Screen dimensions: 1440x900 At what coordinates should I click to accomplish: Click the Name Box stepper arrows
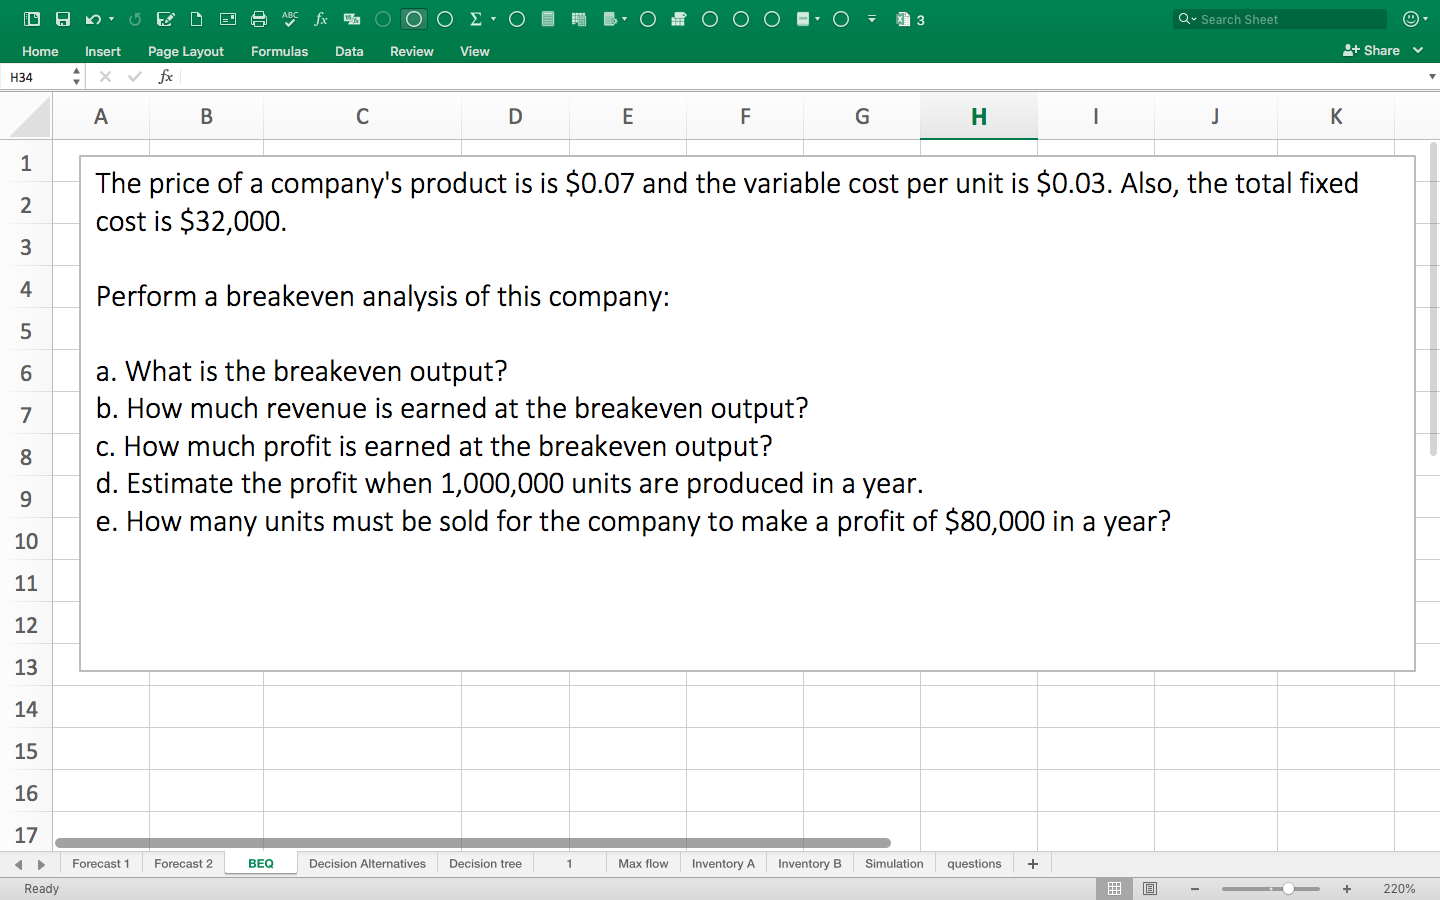(x=77, y=77)
